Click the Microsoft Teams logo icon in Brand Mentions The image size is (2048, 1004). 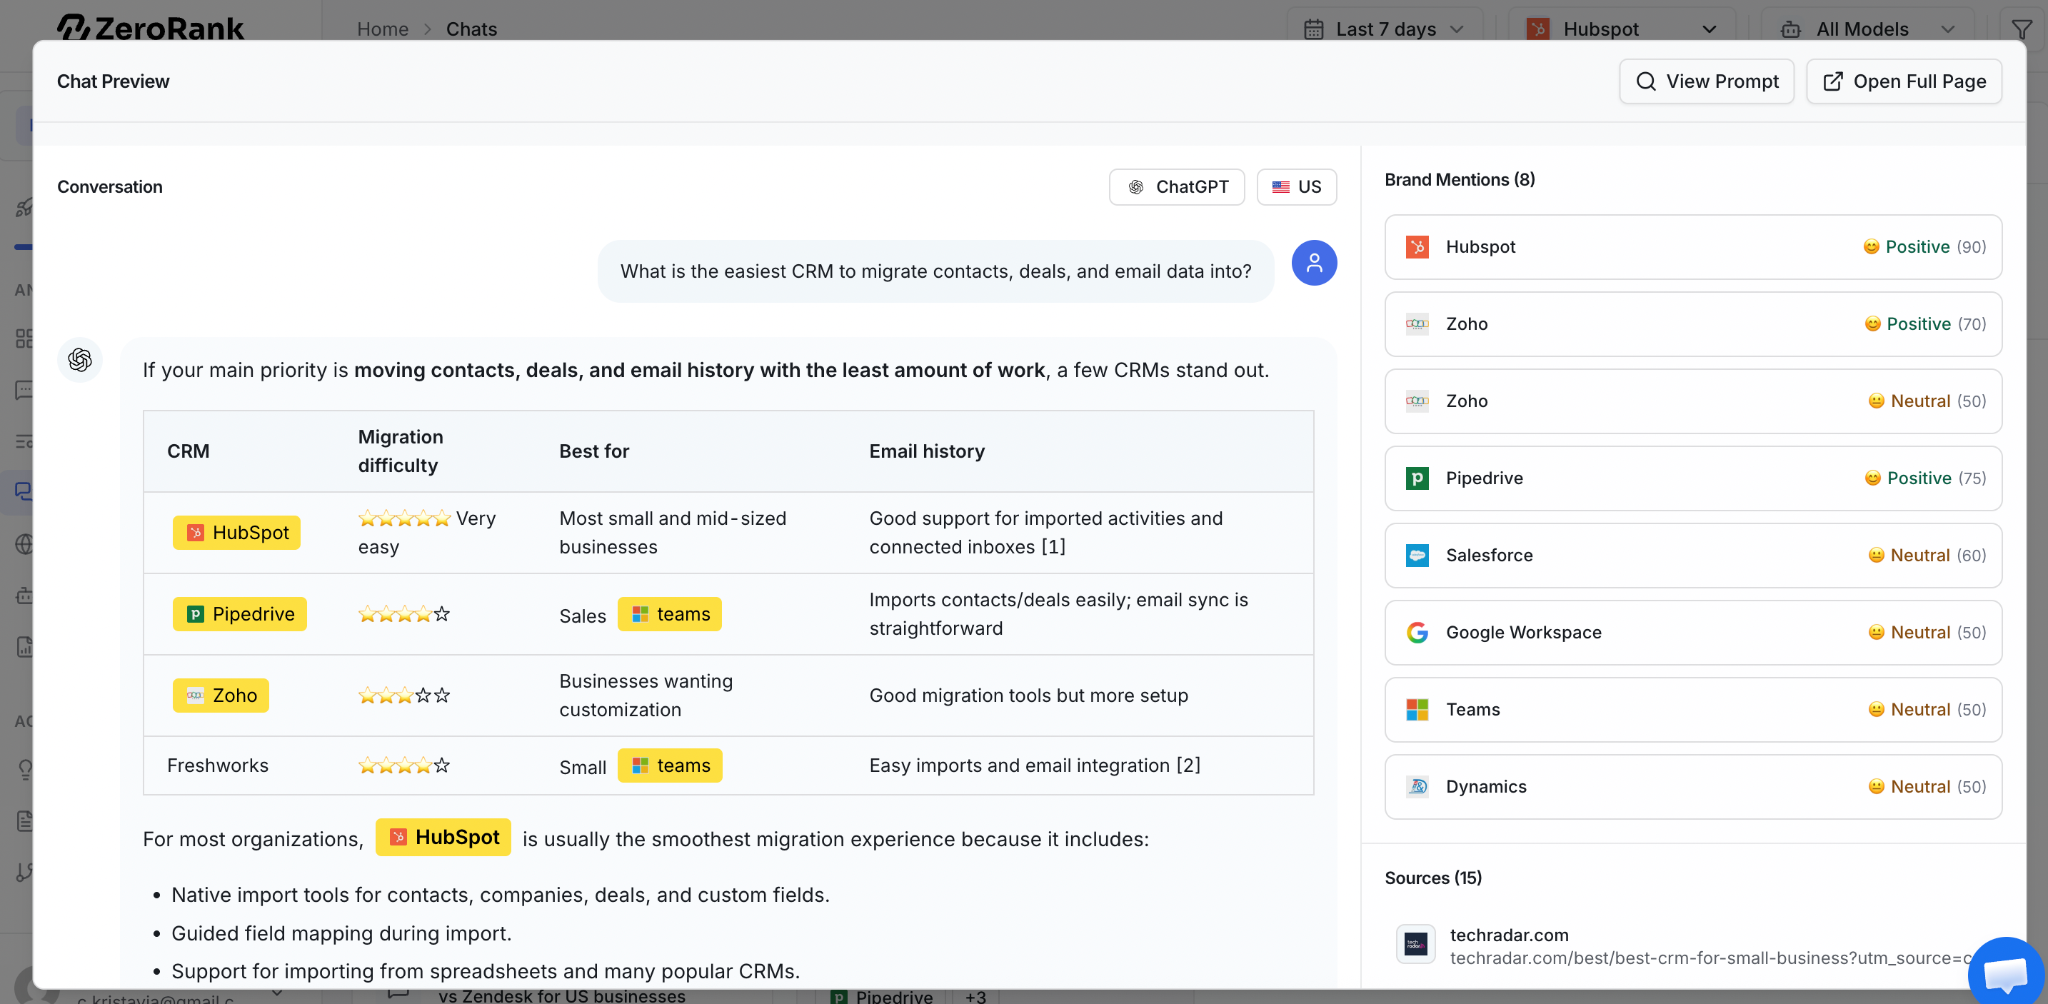[1417, 709]
